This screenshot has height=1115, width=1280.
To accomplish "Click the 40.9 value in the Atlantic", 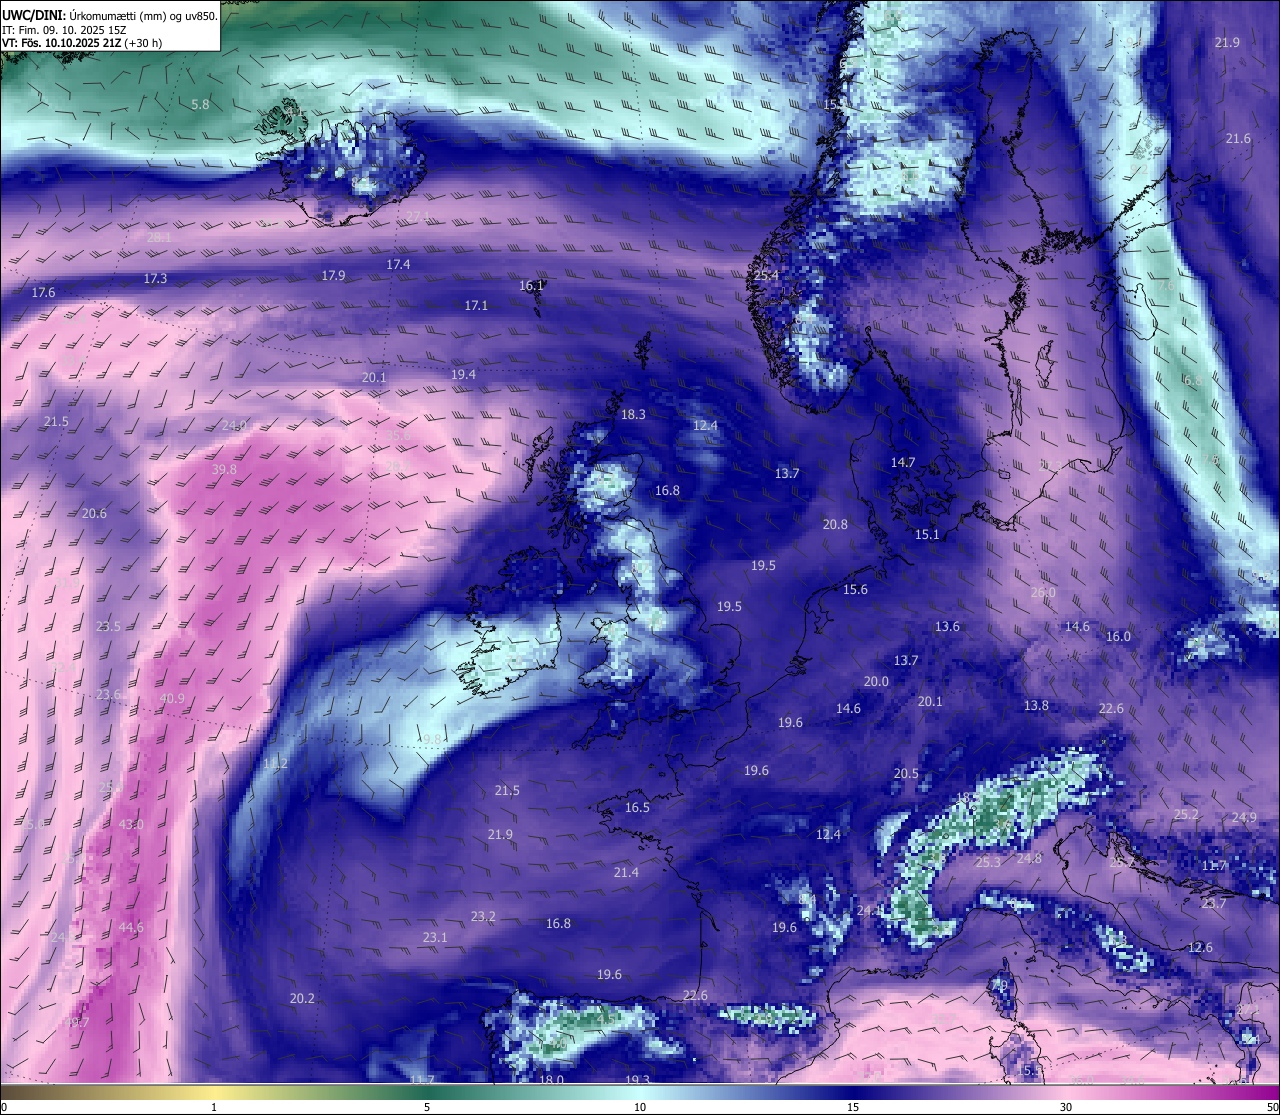I will pos(172,698).
